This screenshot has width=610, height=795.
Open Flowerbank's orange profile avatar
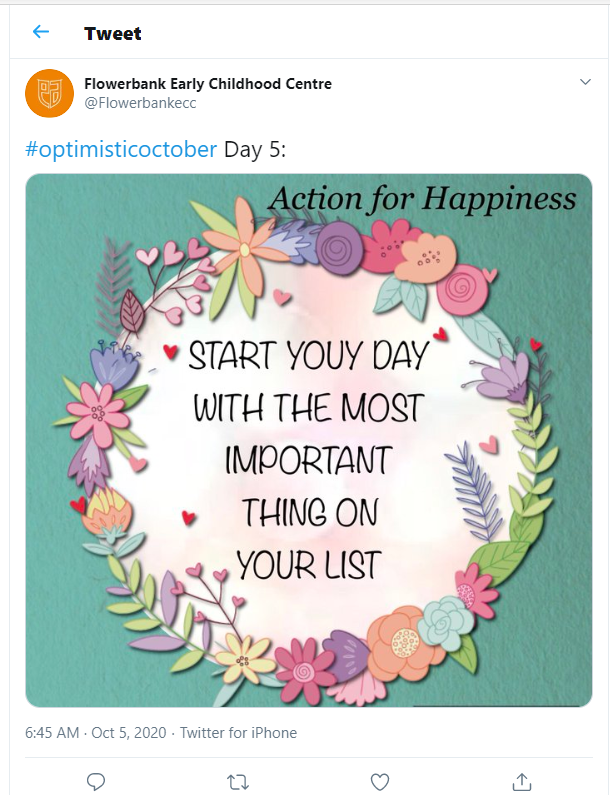pos(49,93)
